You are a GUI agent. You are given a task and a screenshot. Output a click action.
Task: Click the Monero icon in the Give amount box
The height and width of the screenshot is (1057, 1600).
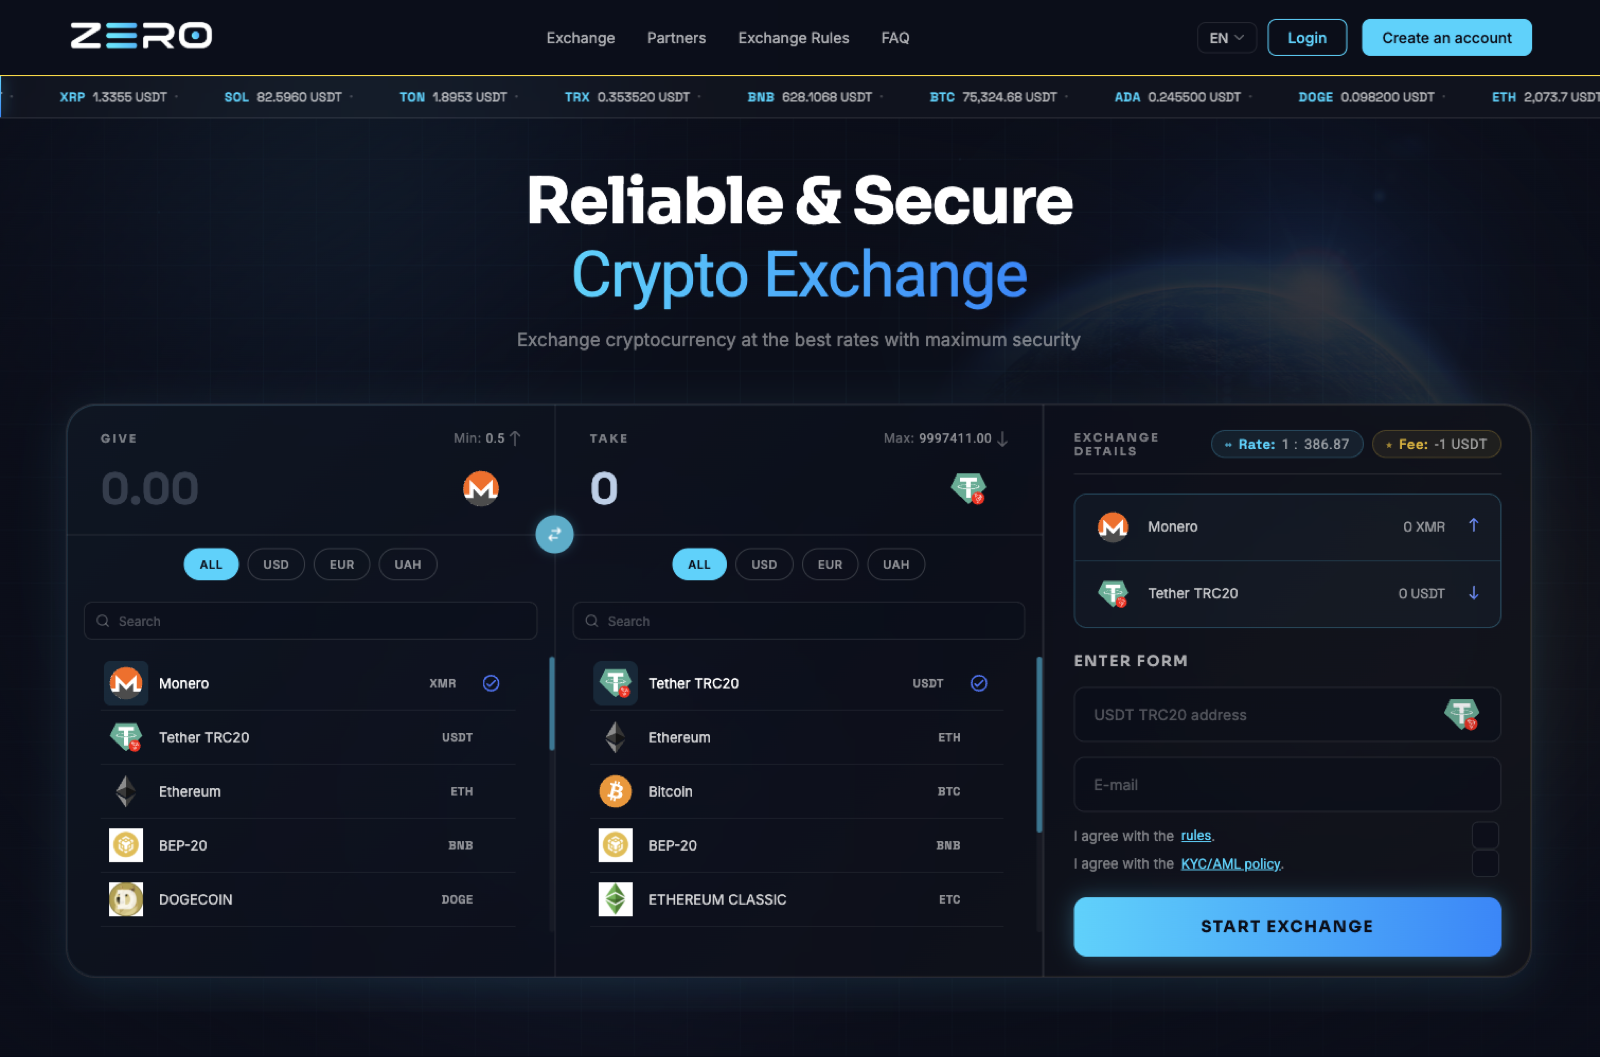coord(481,488)
